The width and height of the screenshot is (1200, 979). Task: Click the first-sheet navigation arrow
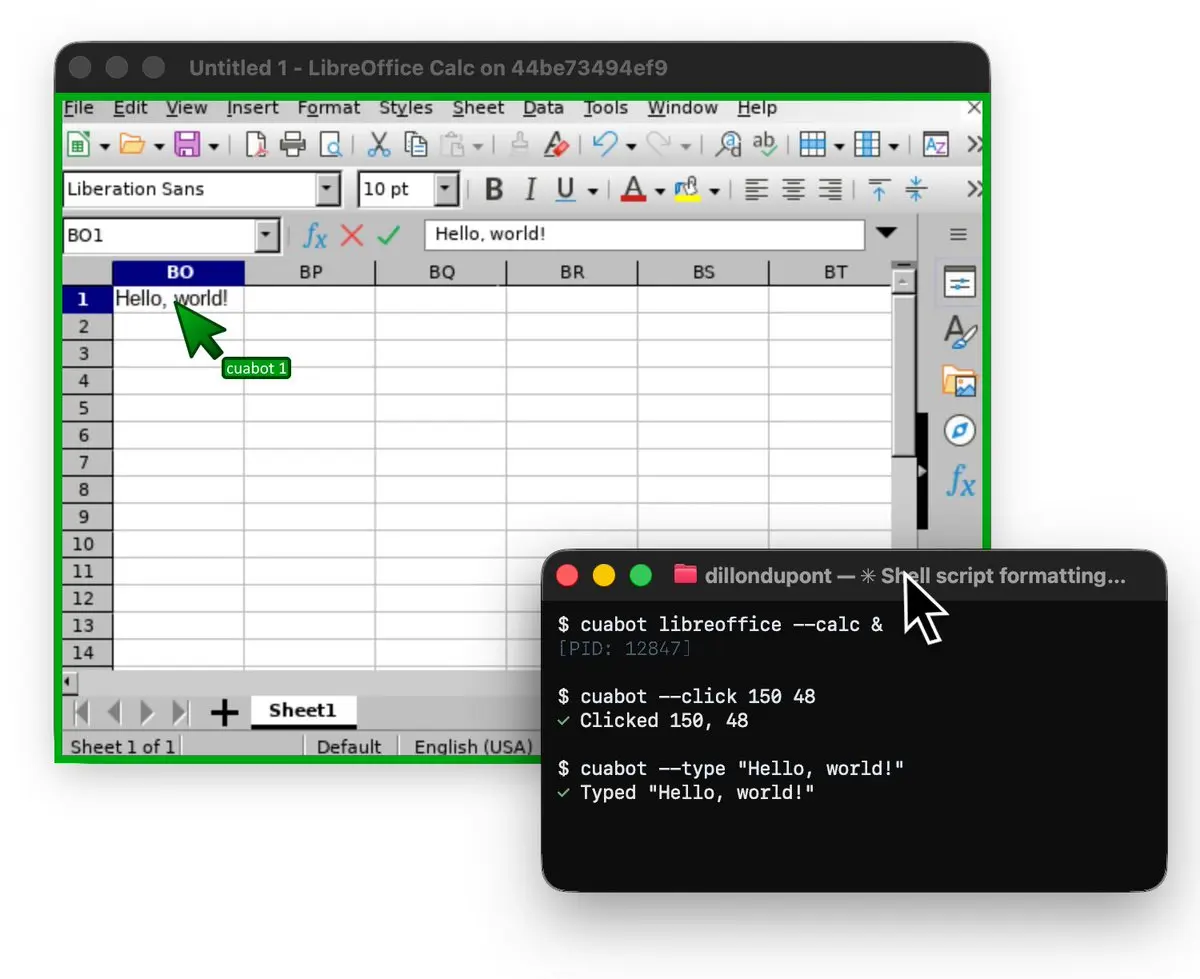[x=82, y=712]
